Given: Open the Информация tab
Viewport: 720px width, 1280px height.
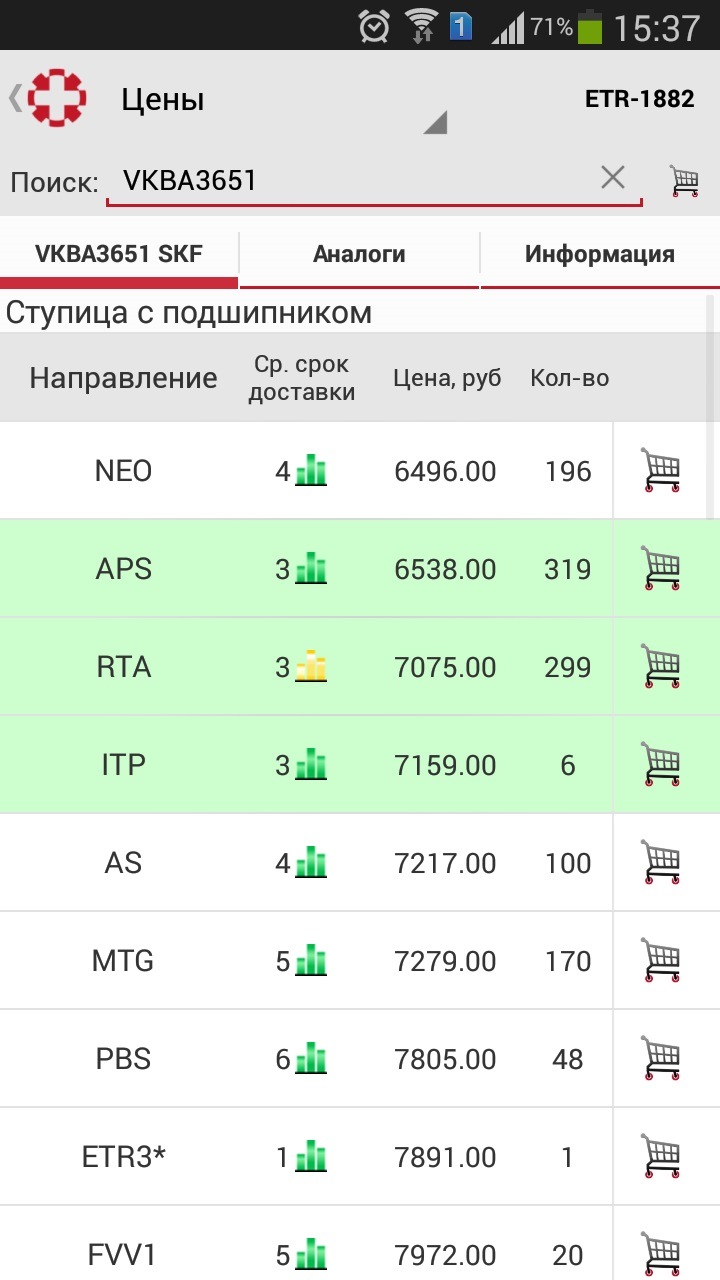Looking at the screenshot, I should click(x=598, y=253).
